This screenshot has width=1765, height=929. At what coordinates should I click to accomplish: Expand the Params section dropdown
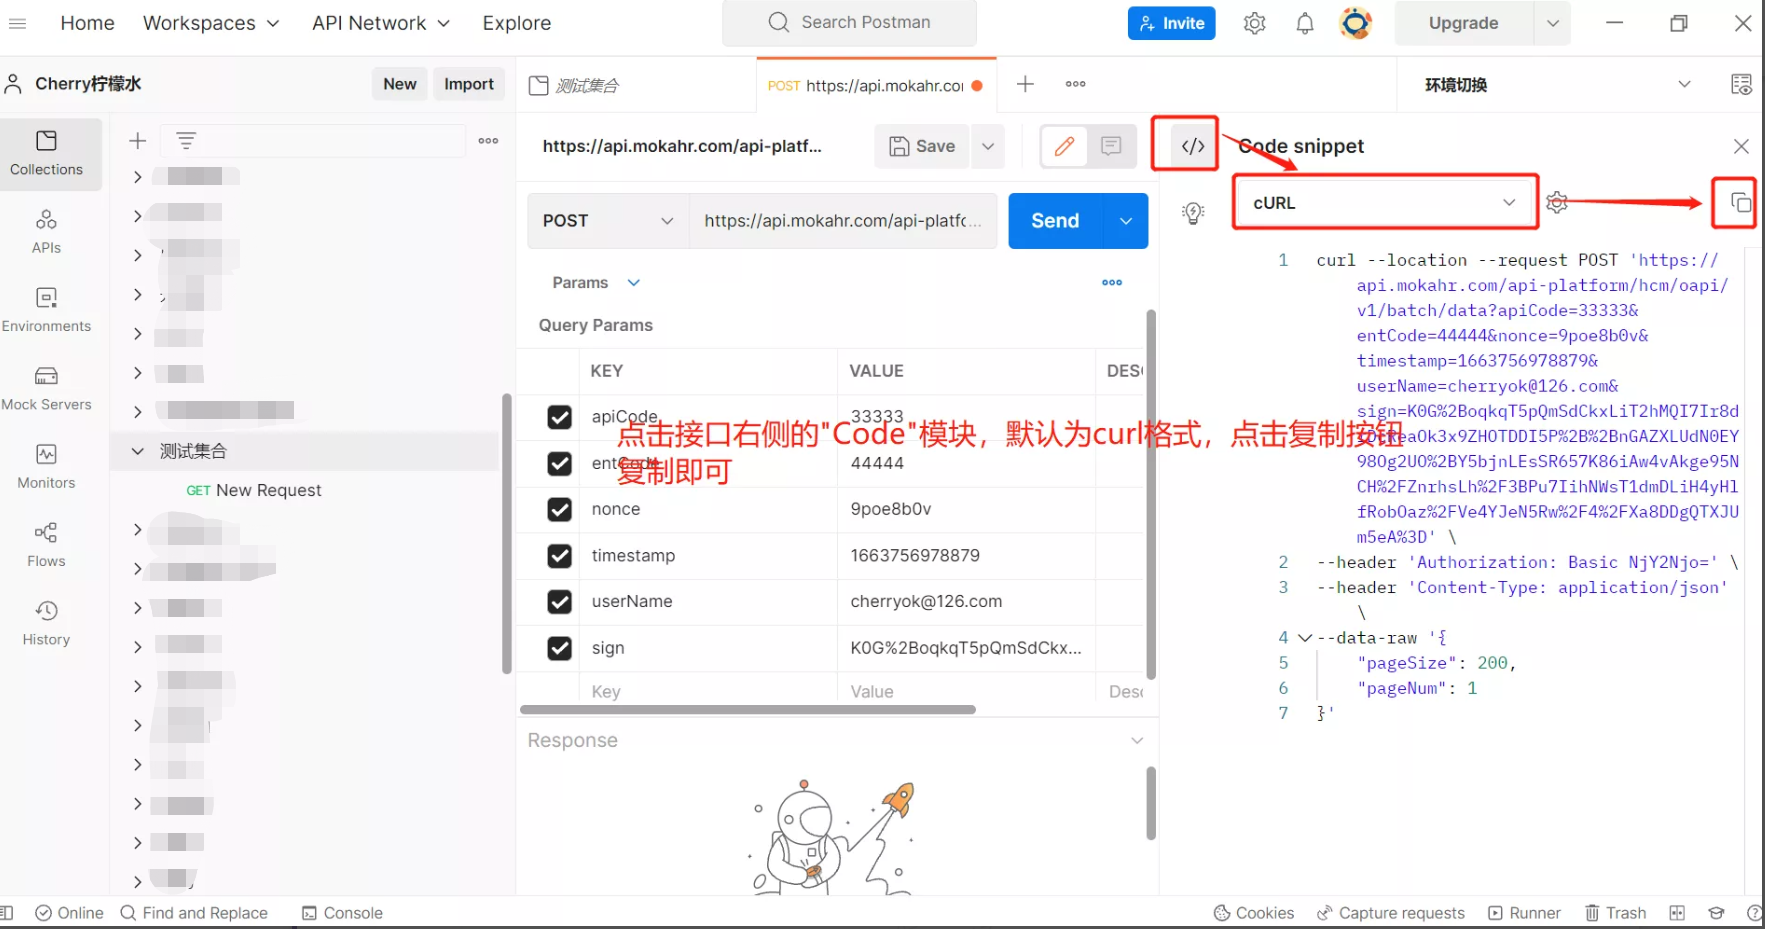633,283
